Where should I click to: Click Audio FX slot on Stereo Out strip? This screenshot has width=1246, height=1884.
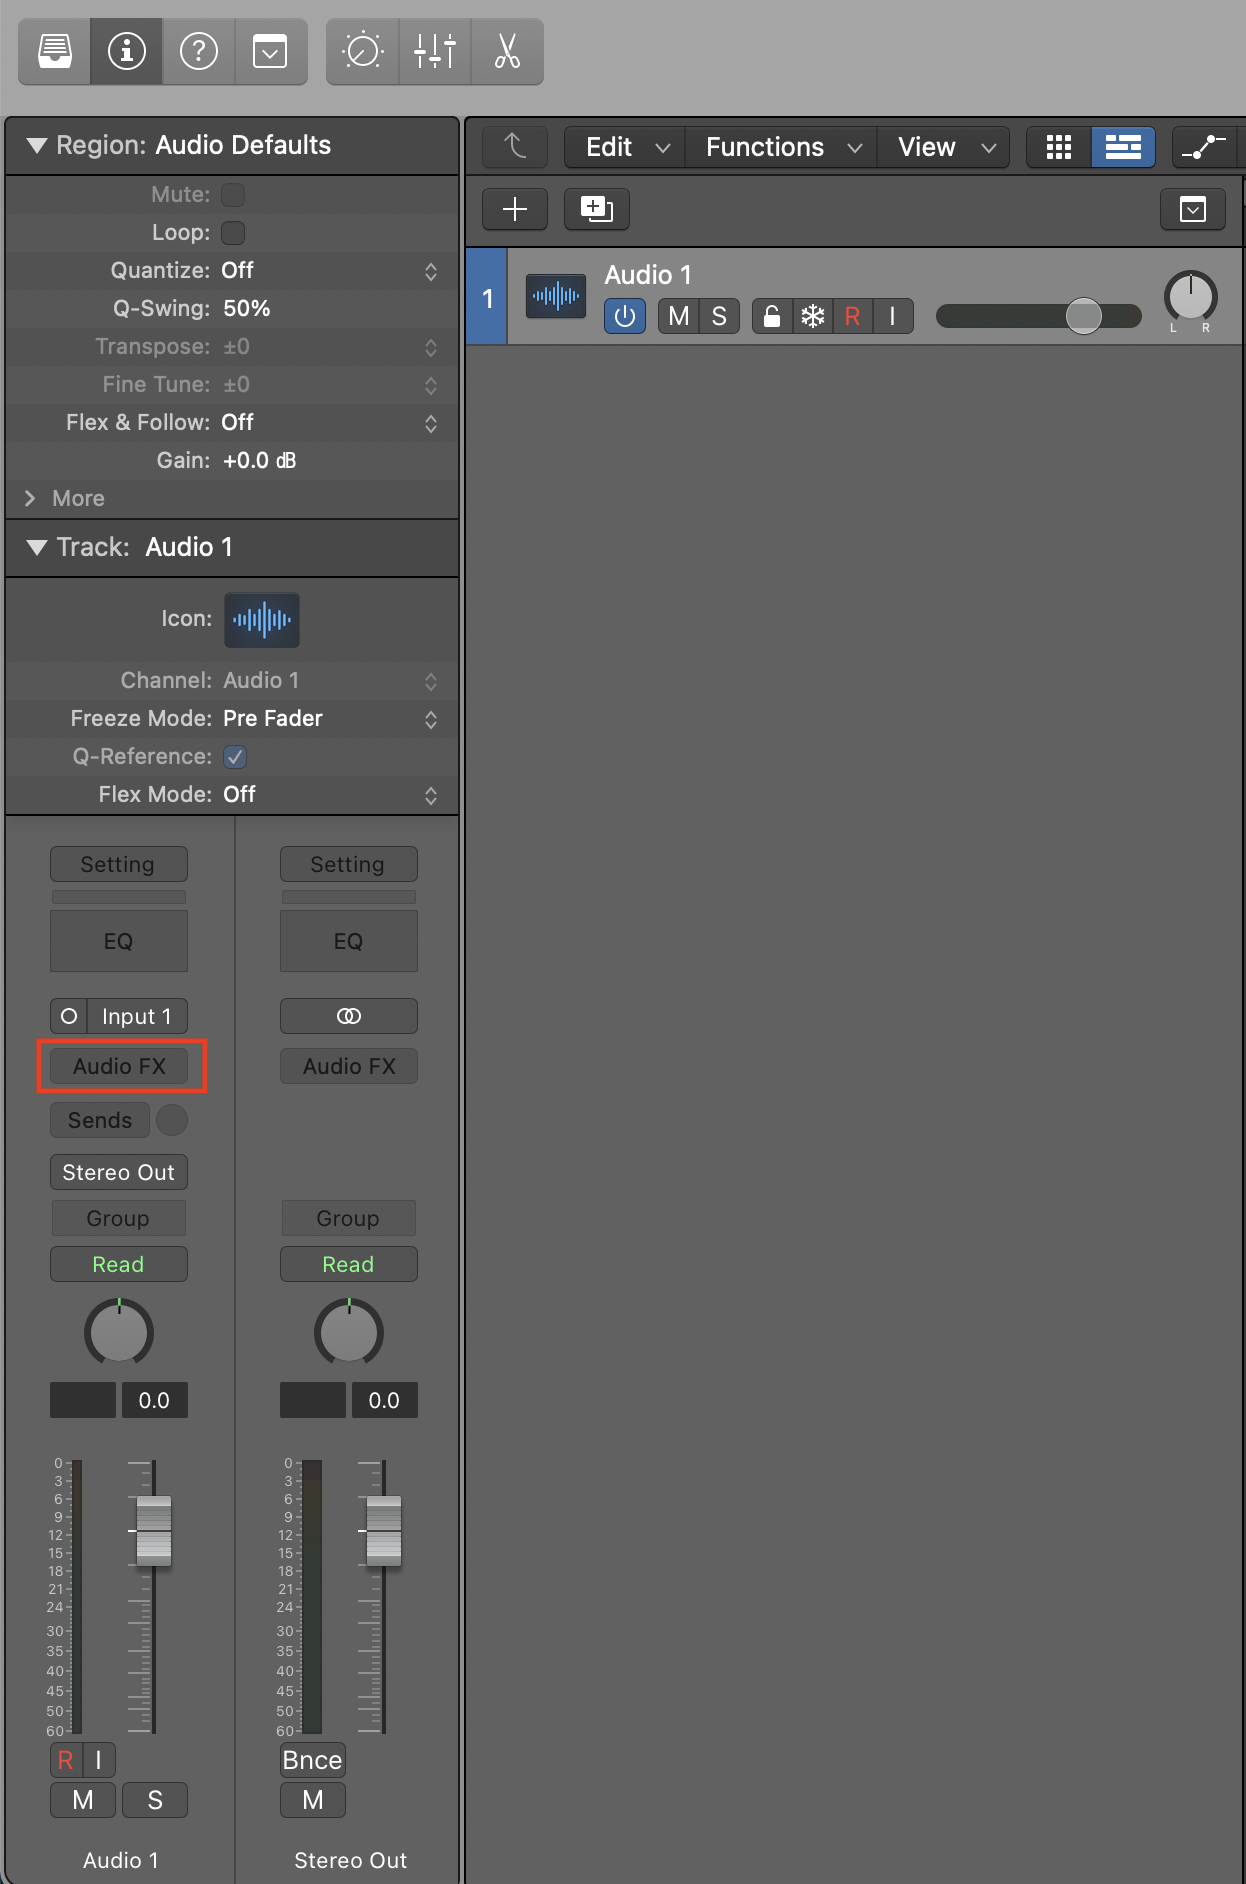click(348, 1066)
